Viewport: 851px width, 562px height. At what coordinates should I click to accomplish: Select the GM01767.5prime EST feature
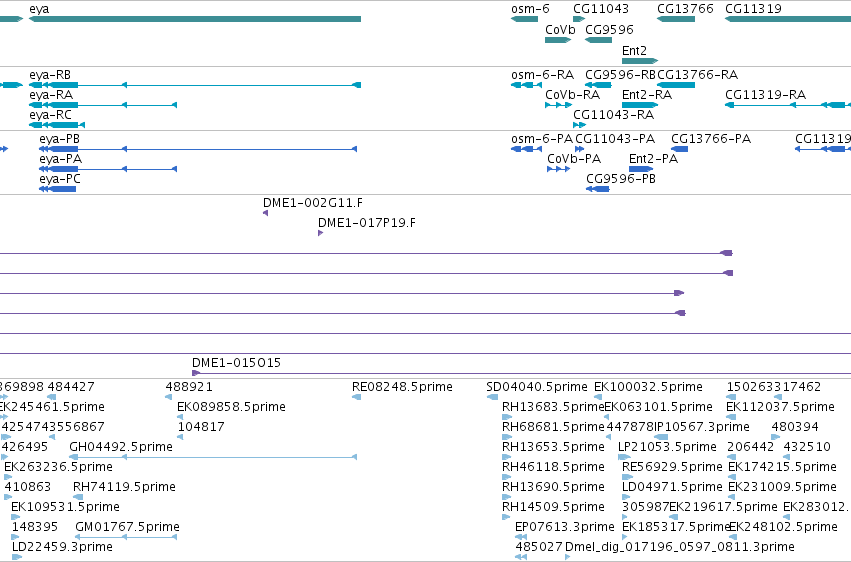[x=126, y=537]
